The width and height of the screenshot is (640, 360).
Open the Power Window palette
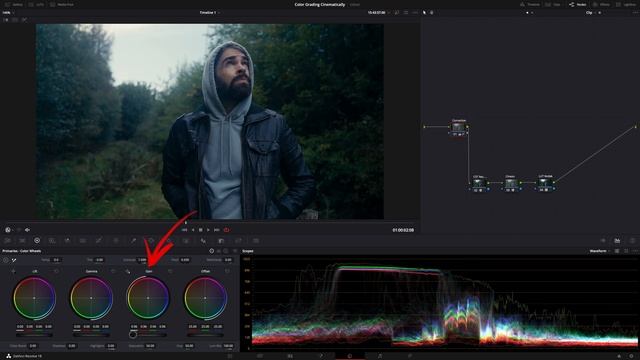tap(151, 241)
